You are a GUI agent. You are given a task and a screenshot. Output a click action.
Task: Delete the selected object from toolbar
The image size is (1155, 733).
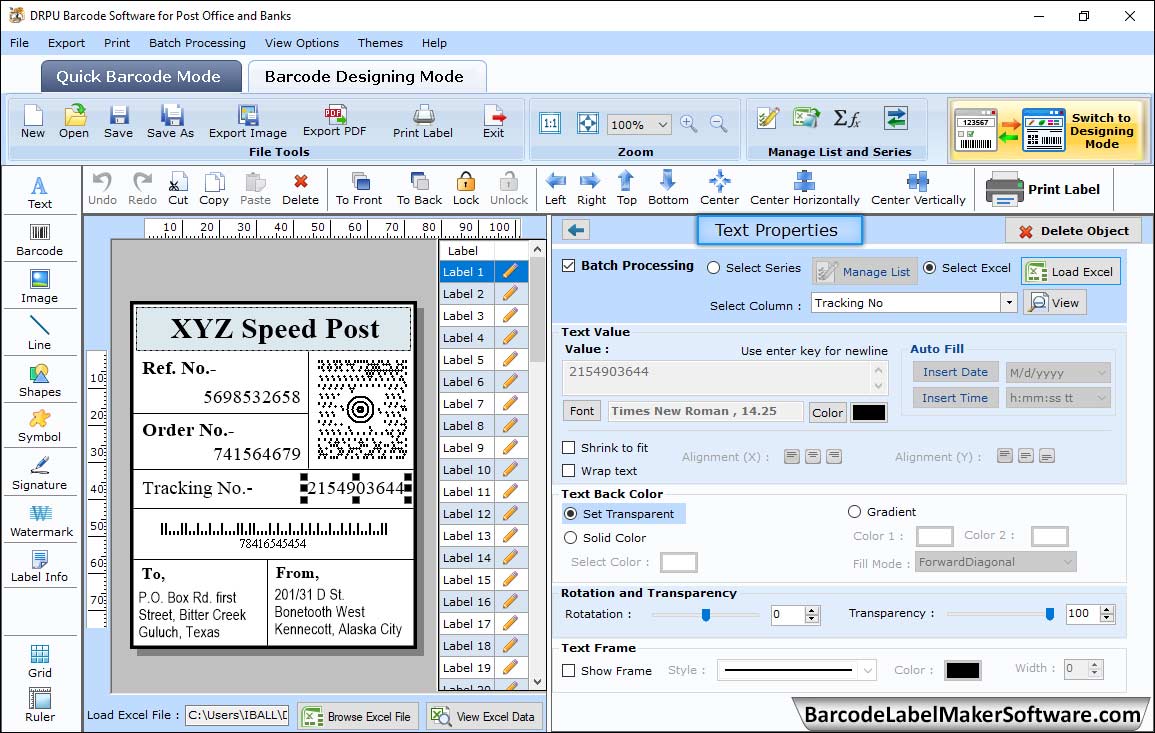click(301, 189)
